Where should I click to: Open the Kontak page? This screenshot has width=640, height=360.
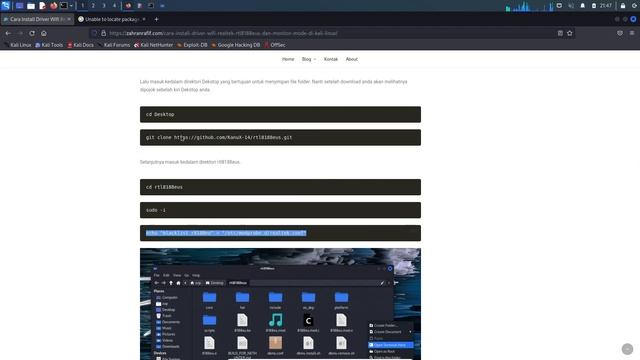pyautogui.click(x=331, y=59)
